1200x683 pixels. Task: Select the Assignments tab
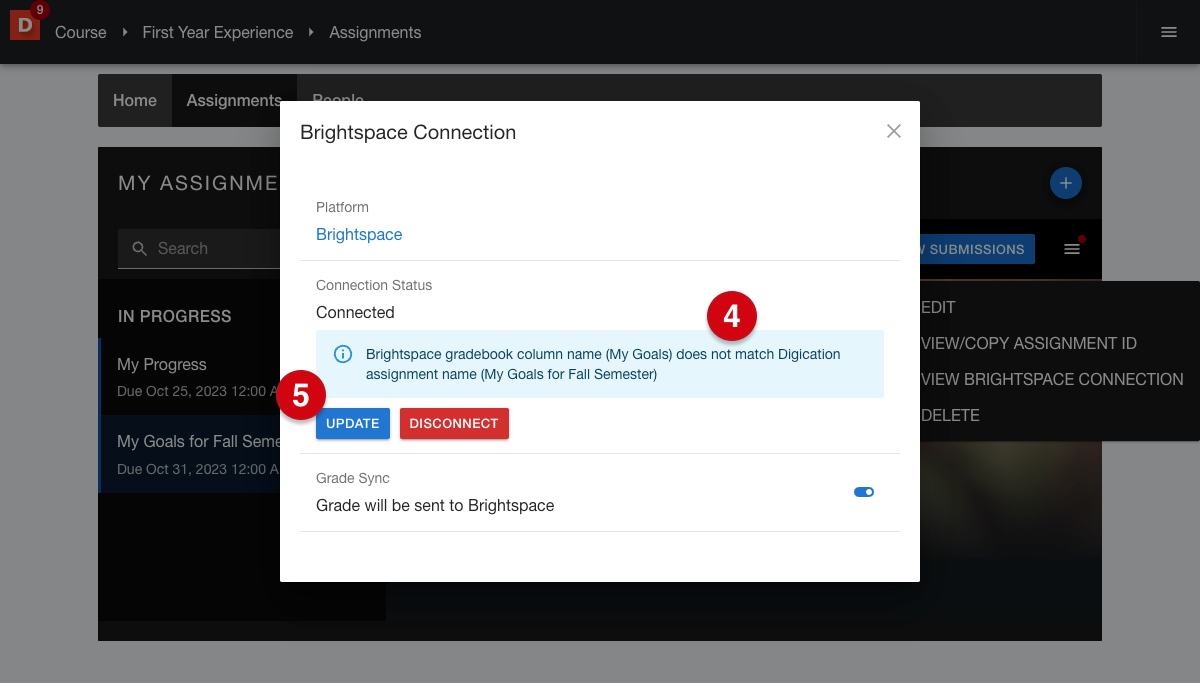pyautogui.click(x=234, y=100)
